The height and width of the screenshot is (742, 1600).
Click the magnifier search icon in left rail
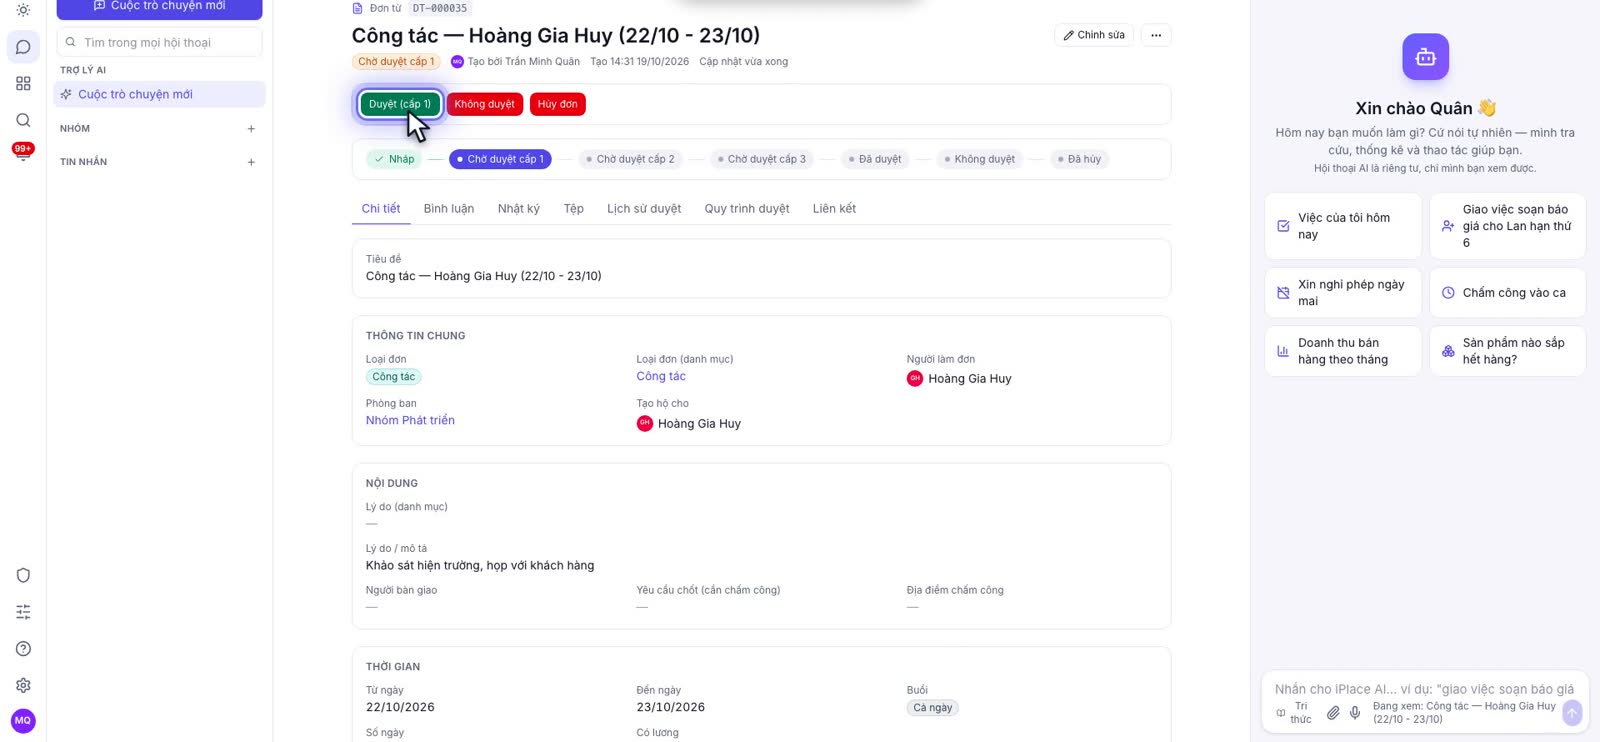click(23, 120)
